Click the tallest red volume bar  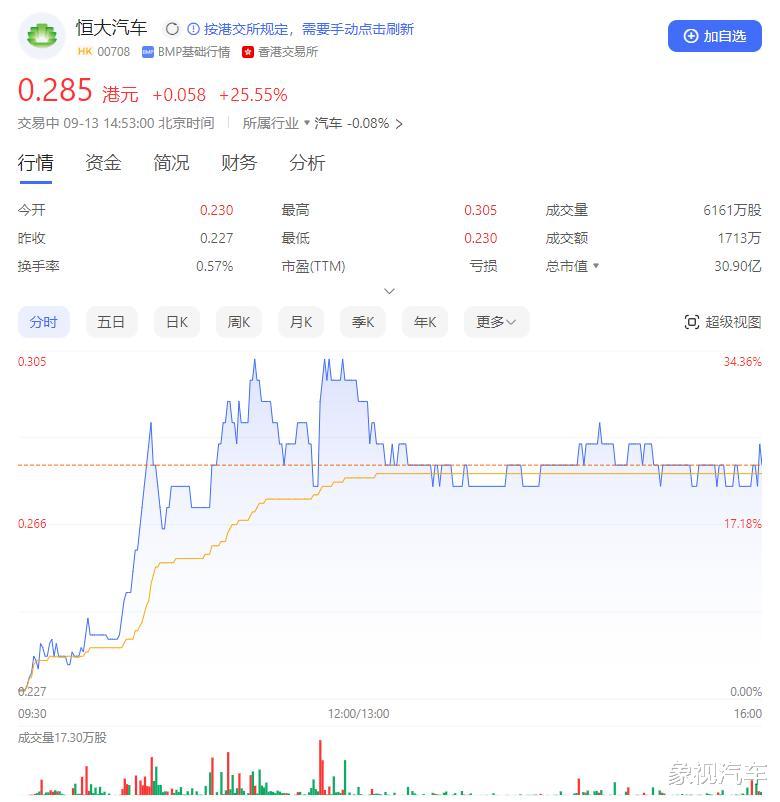point(321,767)
